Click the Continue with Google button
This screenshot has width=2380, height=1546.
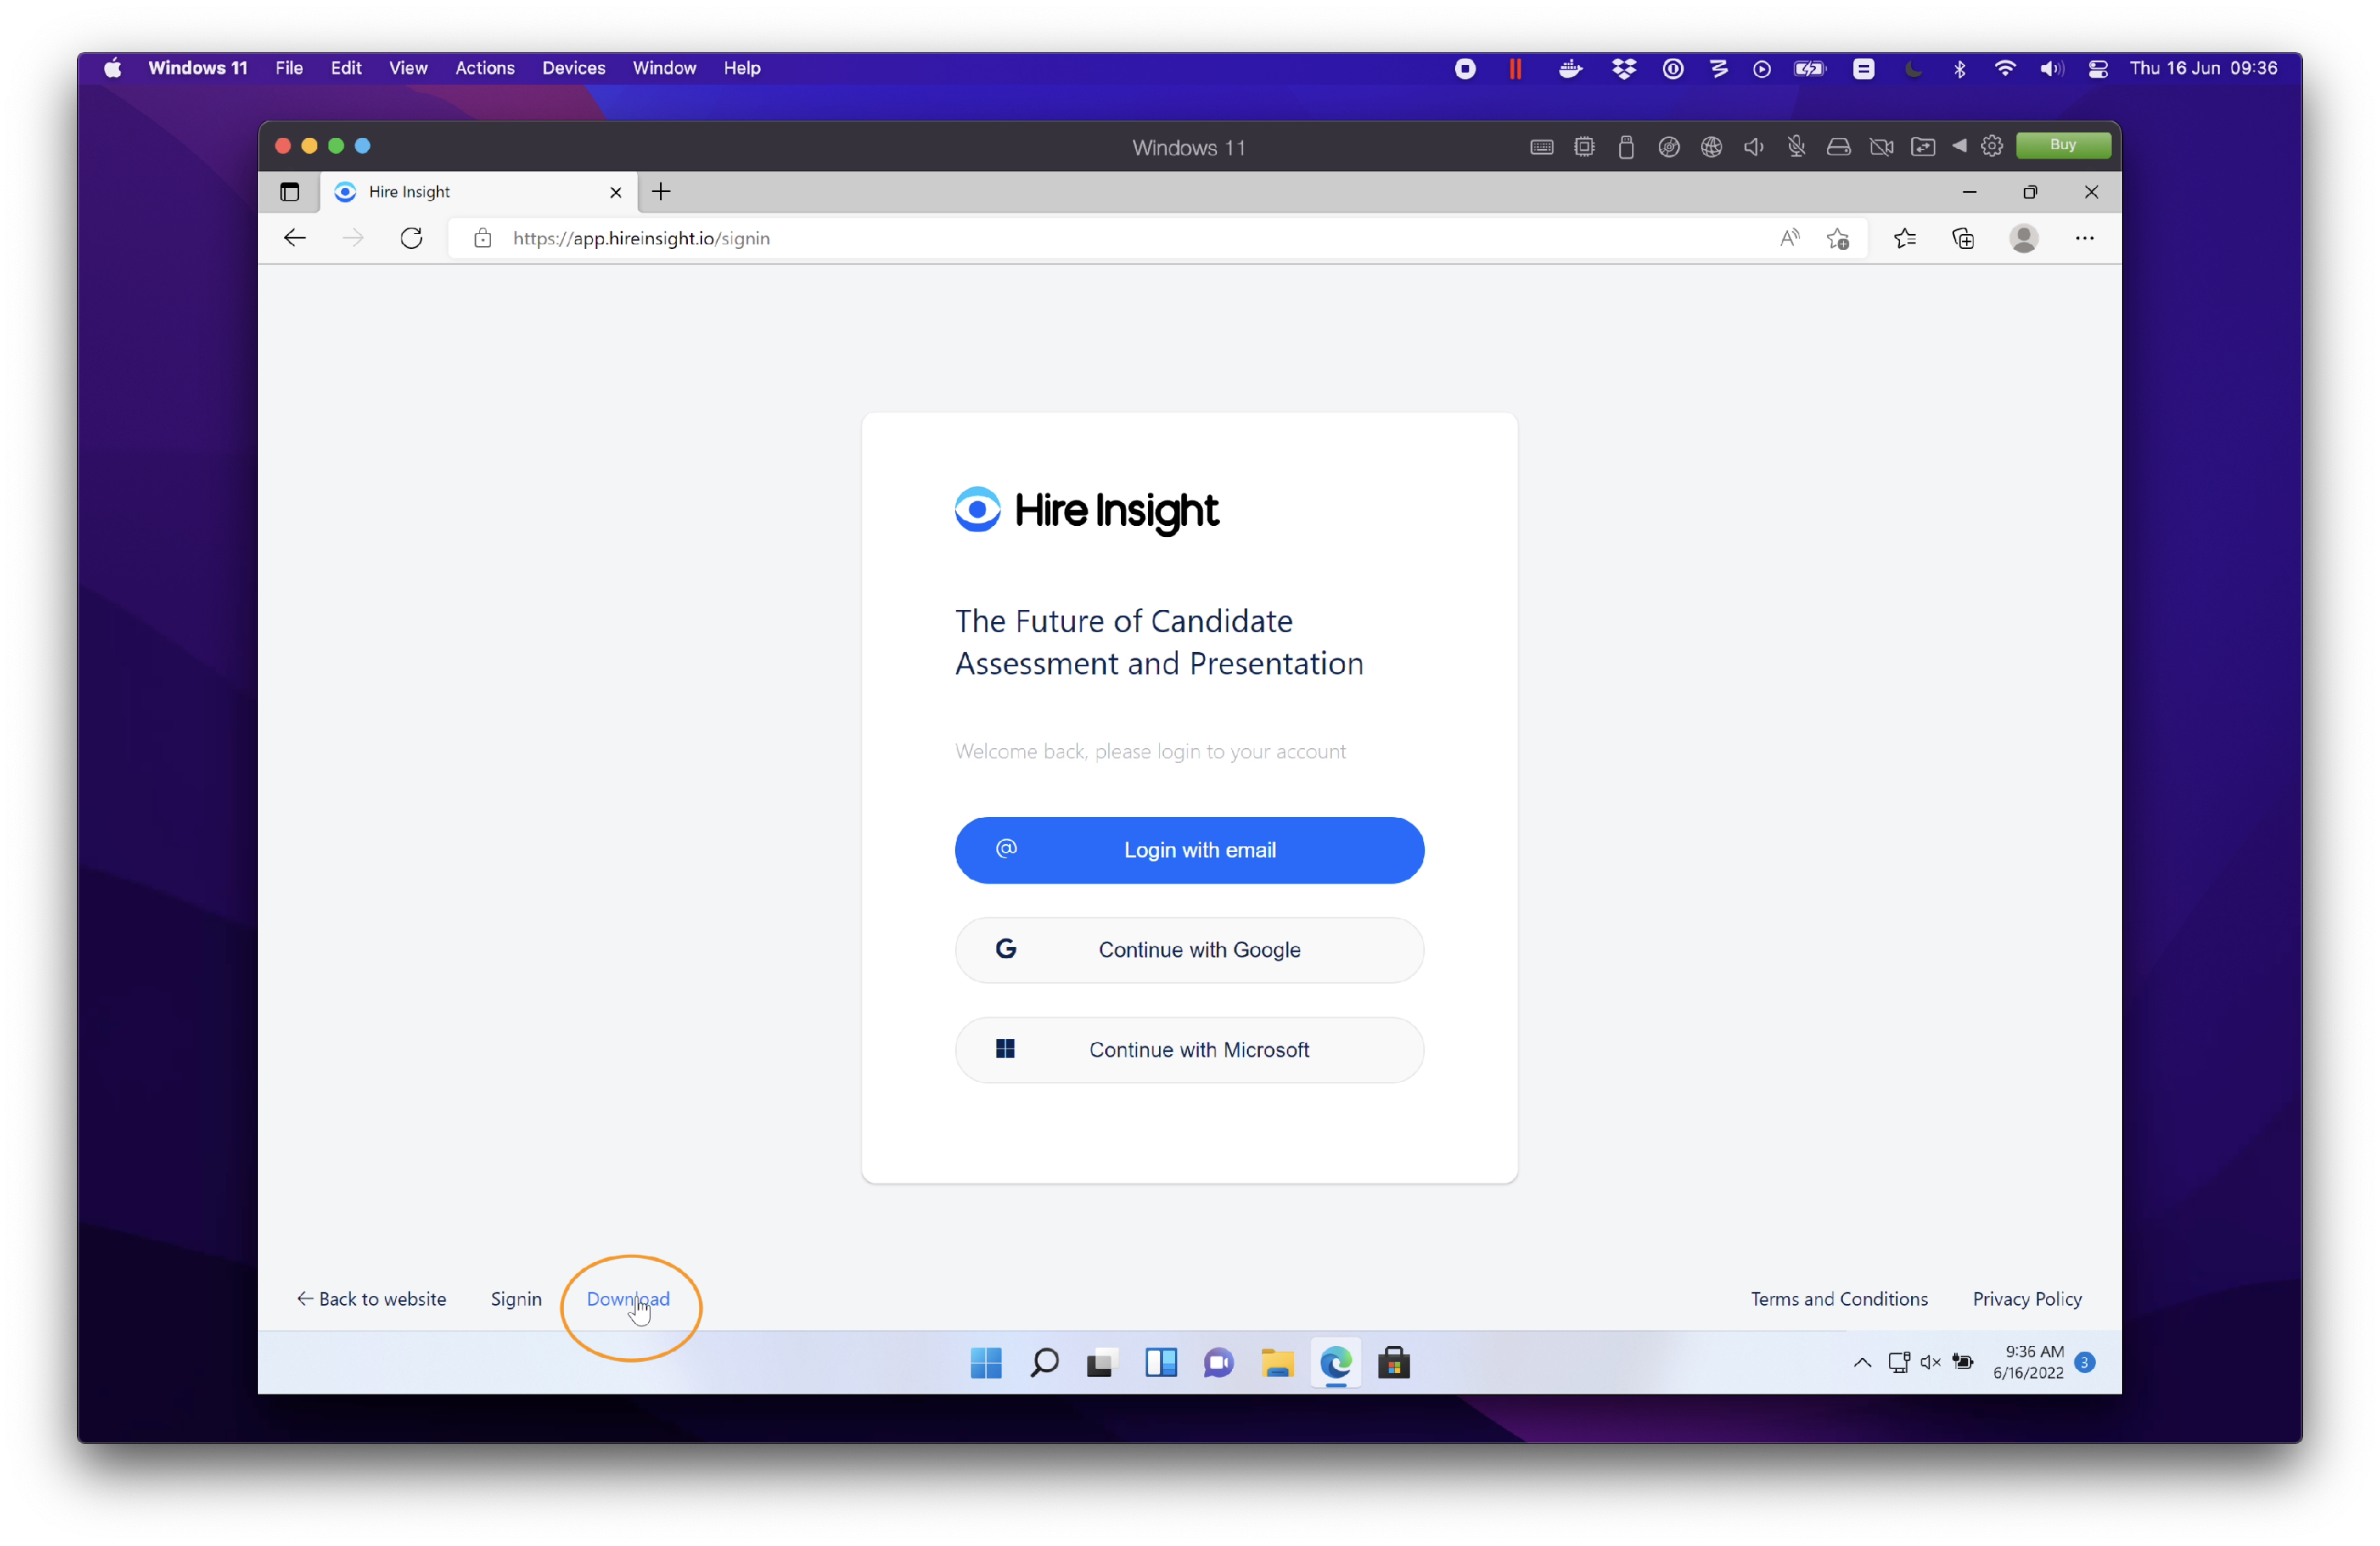click(1189, 949)
